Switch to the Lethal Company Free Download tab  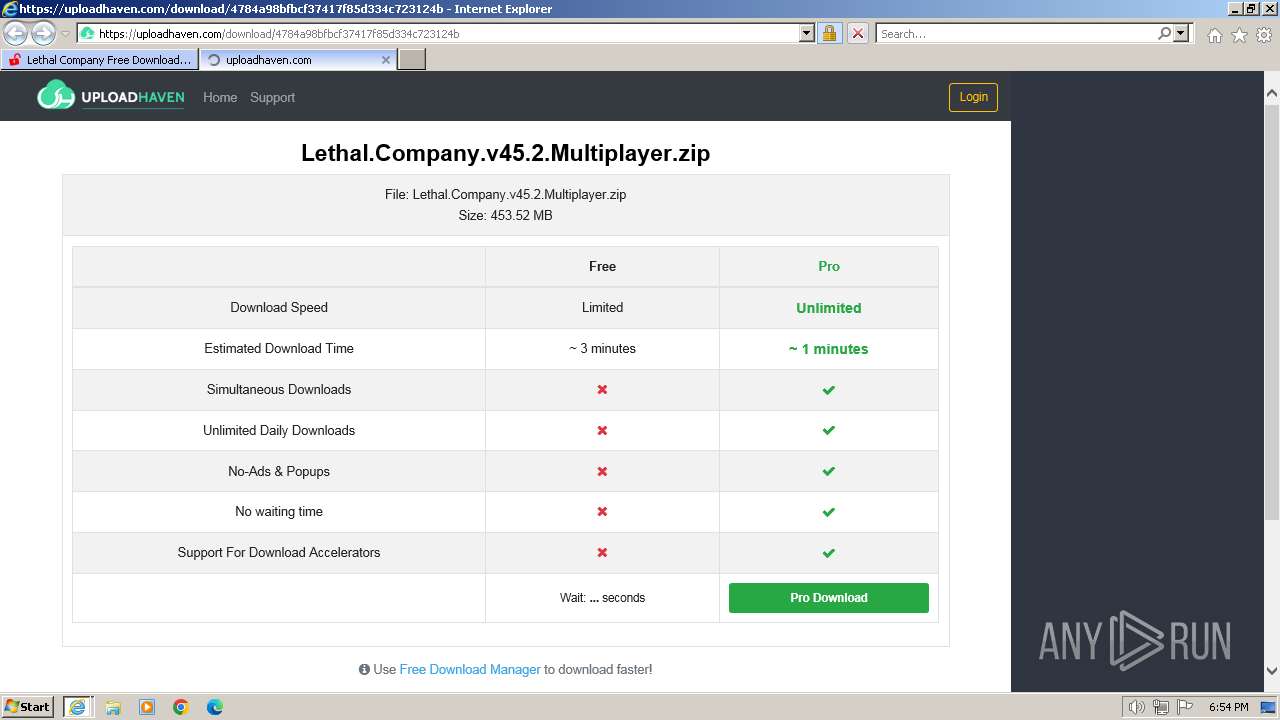coord(99,60)
